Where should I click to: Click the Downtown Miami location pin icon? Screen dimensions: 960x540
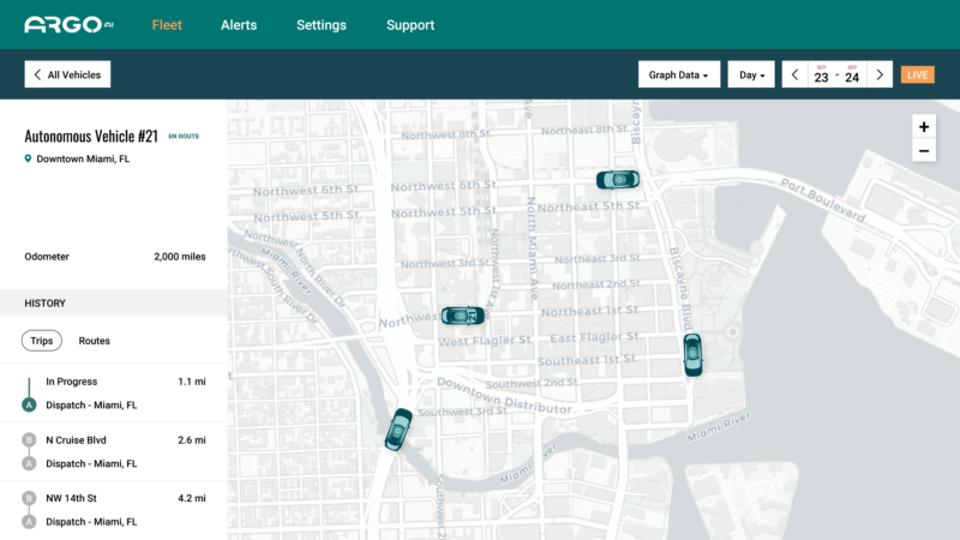[28, 159]
